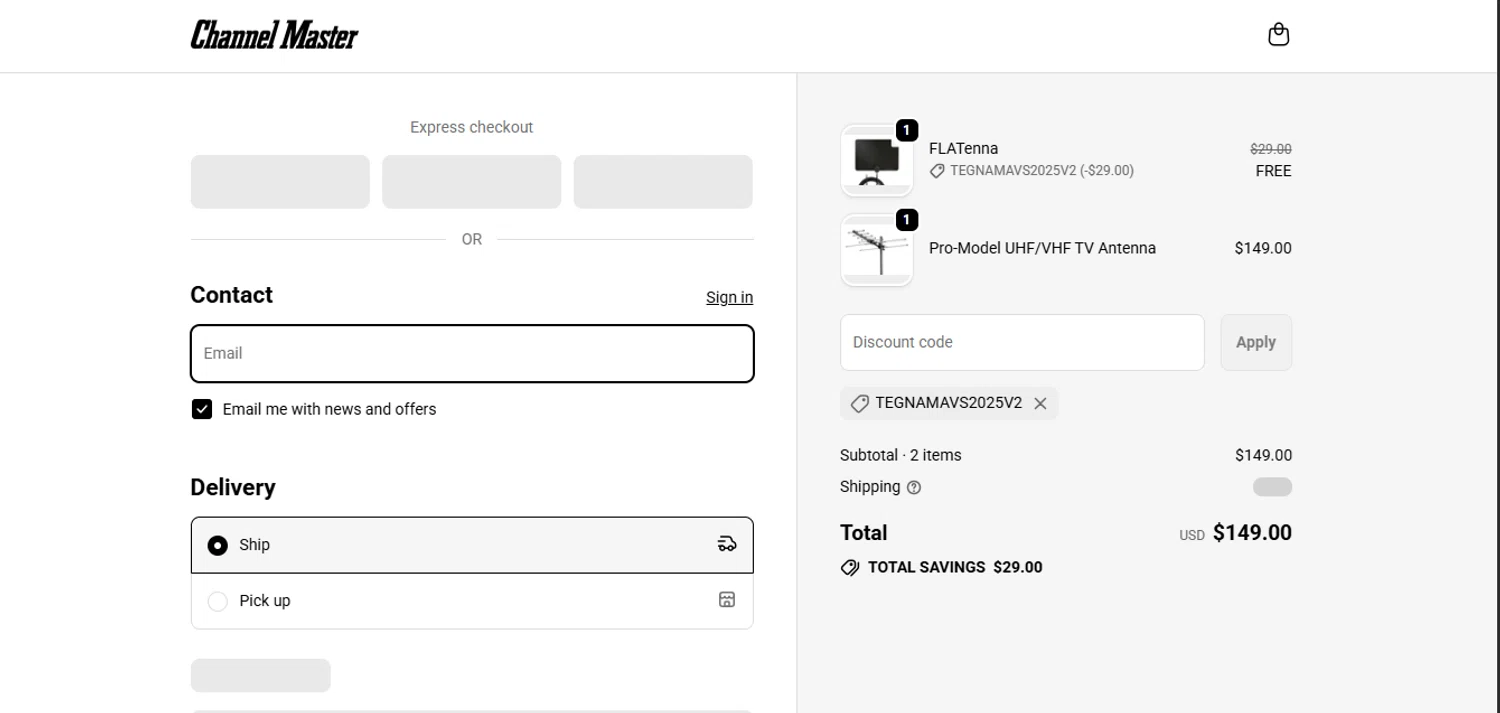
Task: Open the shopping bag cart icon
Action: click(1278, 35)
